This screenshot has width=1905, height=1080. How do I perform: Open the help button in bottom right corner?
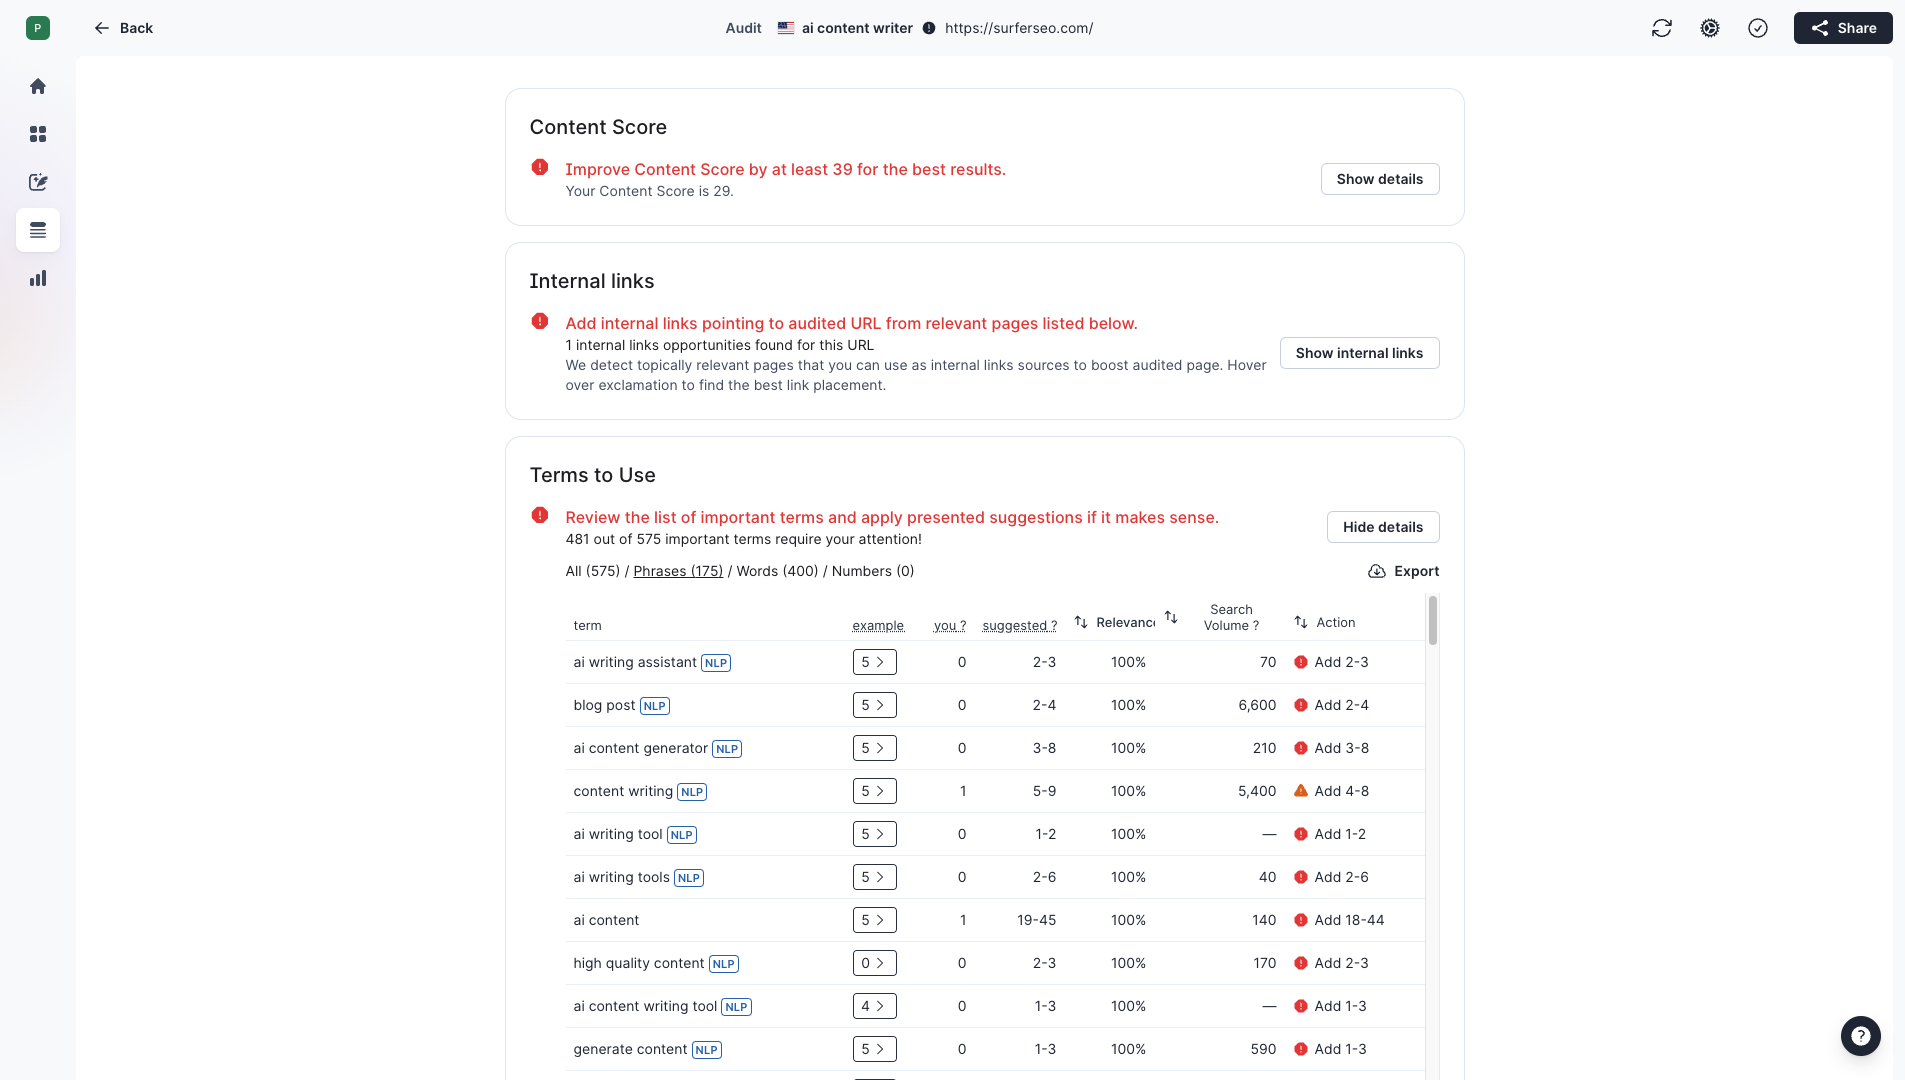[x=1860, y=1036]
